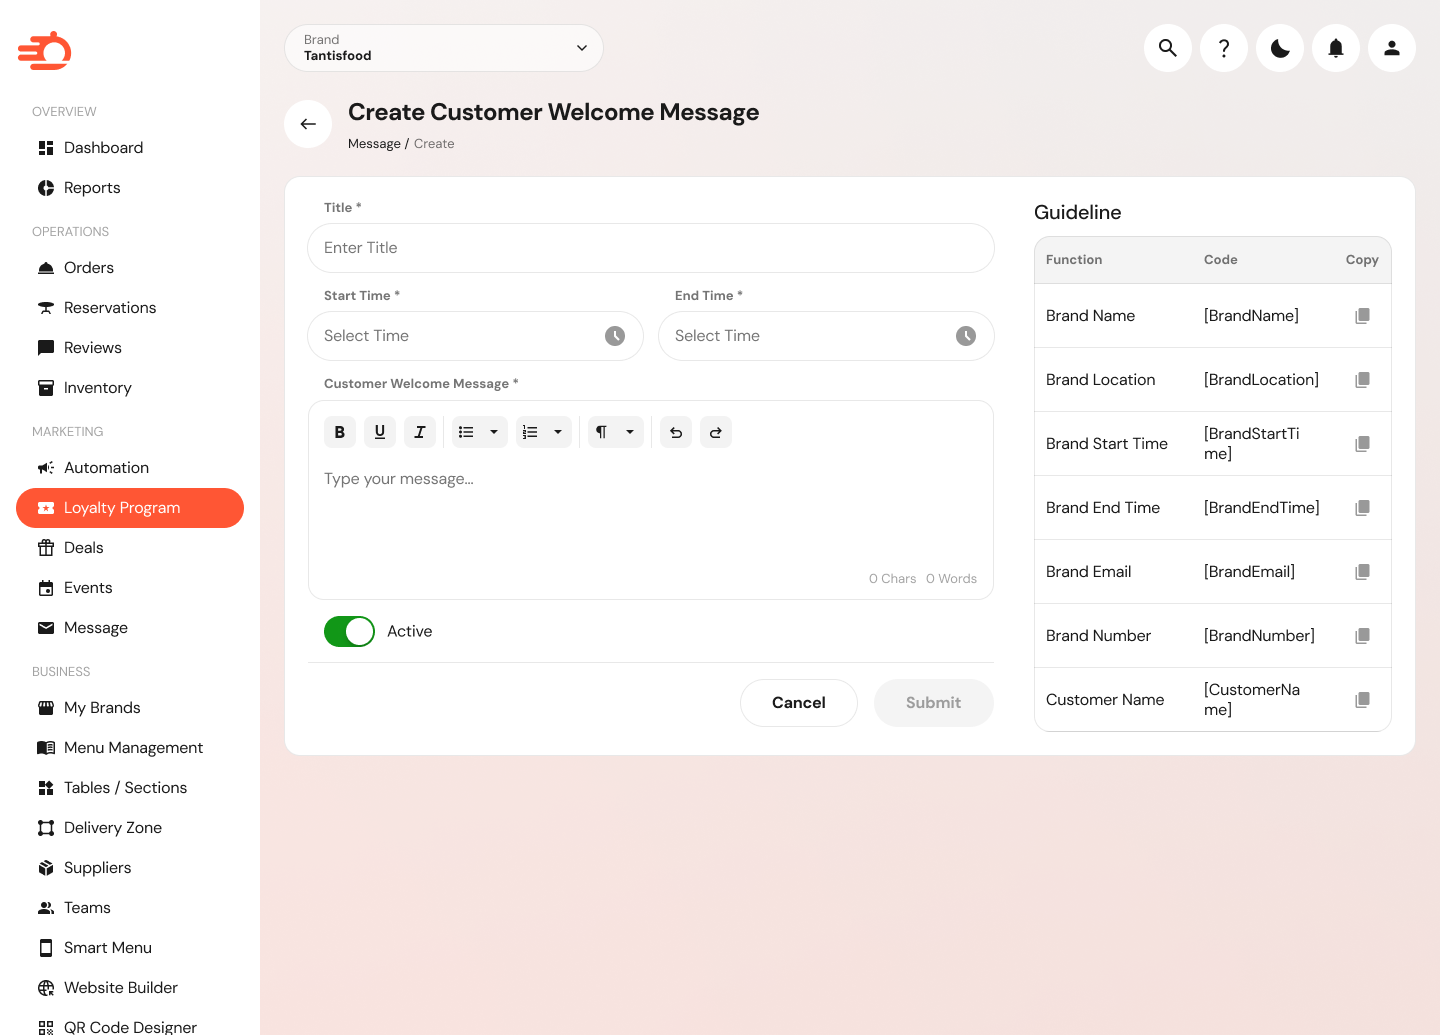Open Menu Management in sidebar

click(130, 748)
